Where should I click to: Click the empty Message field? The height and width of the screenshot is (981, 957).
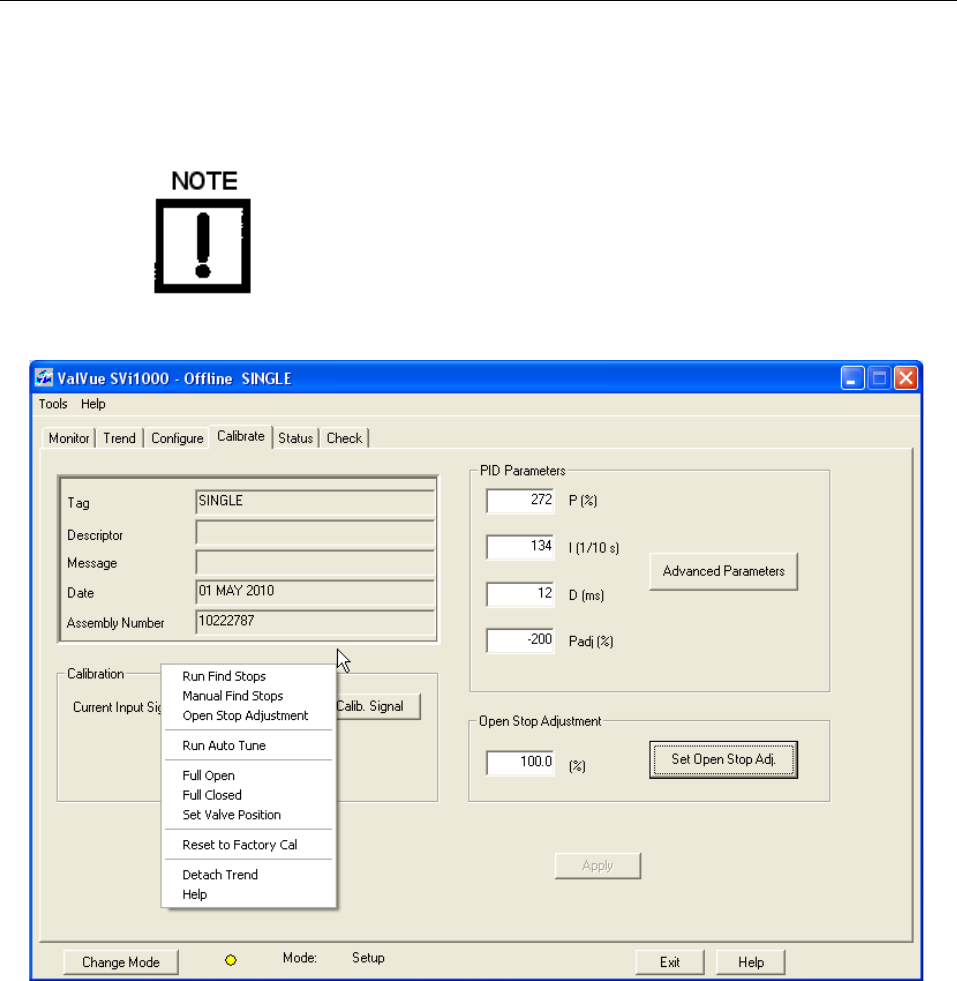pyautogui.click(x=315, y=562)
